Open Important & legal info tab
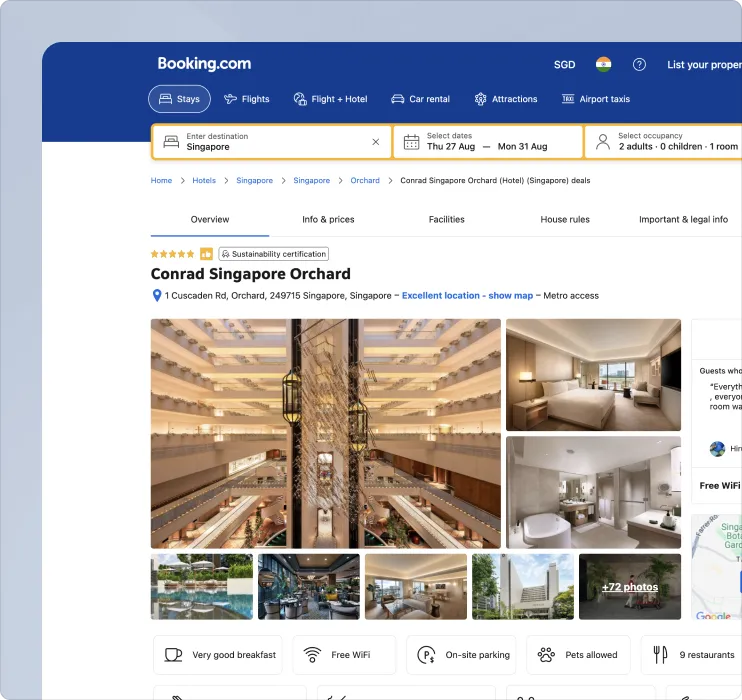Screen dimensions: 742x700 click(x=683, y=219)
